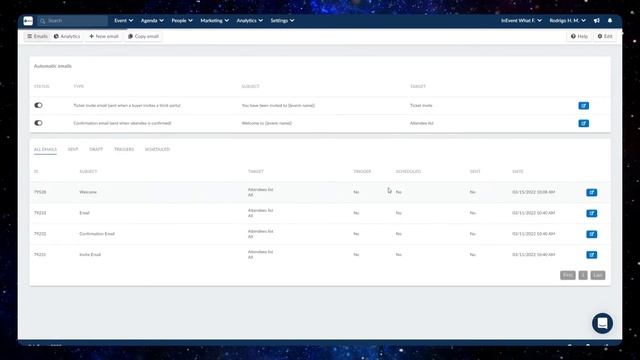Expand the Agenda menu
The image size is (640, 360).
[152, 20]
